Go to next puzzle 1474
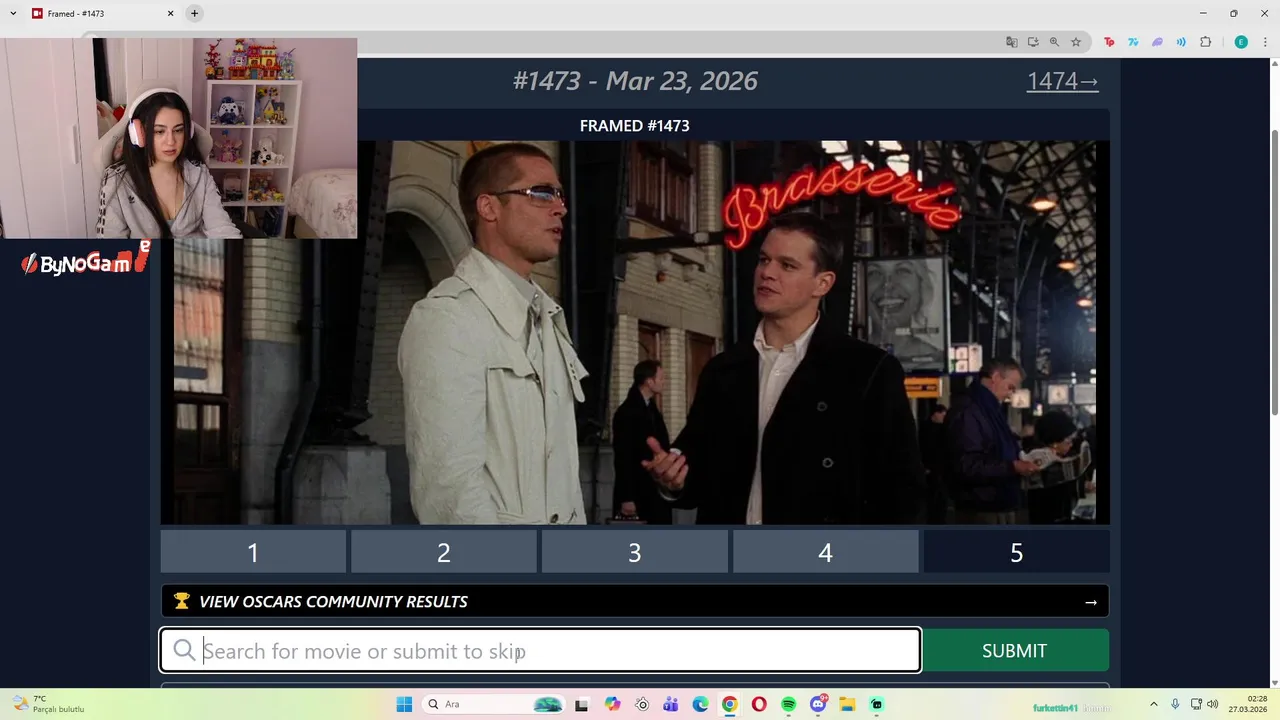 coord(1062,81)
